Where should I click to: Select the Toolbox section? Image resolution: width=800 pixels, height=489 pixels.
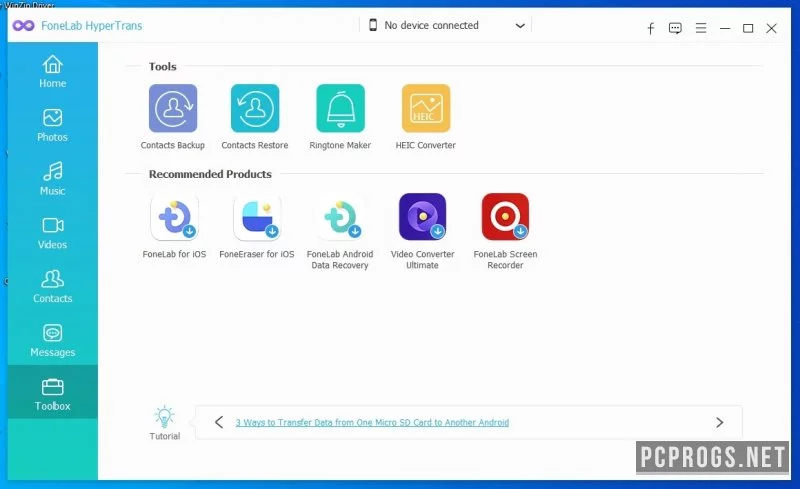pos(53,392)
